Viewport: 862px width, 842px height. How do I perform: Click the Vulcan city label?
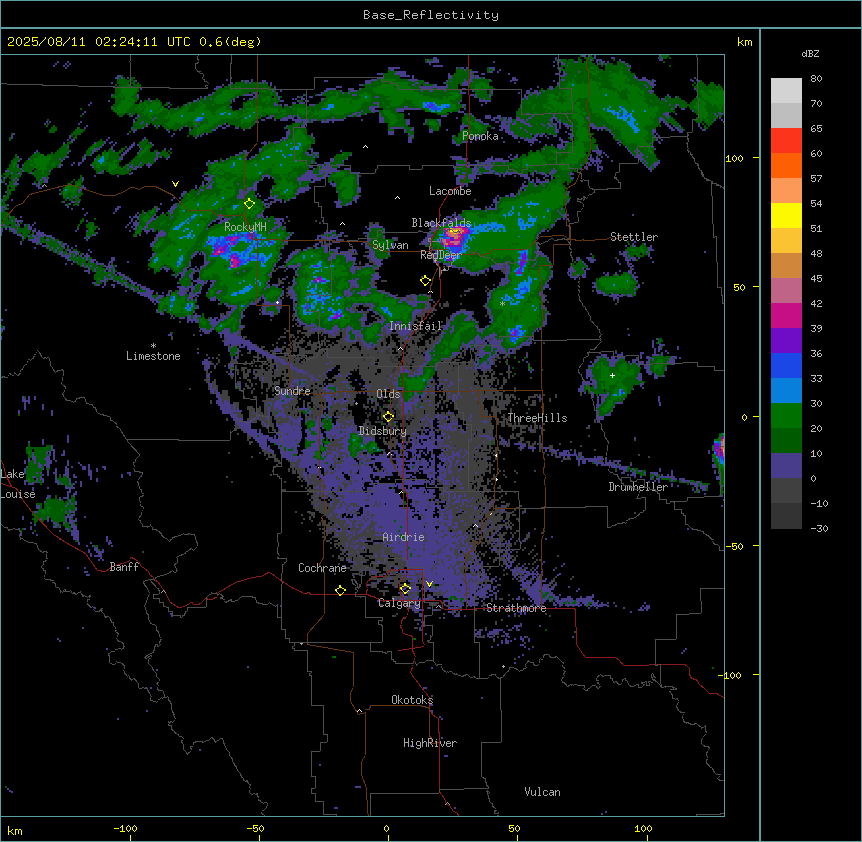[542, 792]
